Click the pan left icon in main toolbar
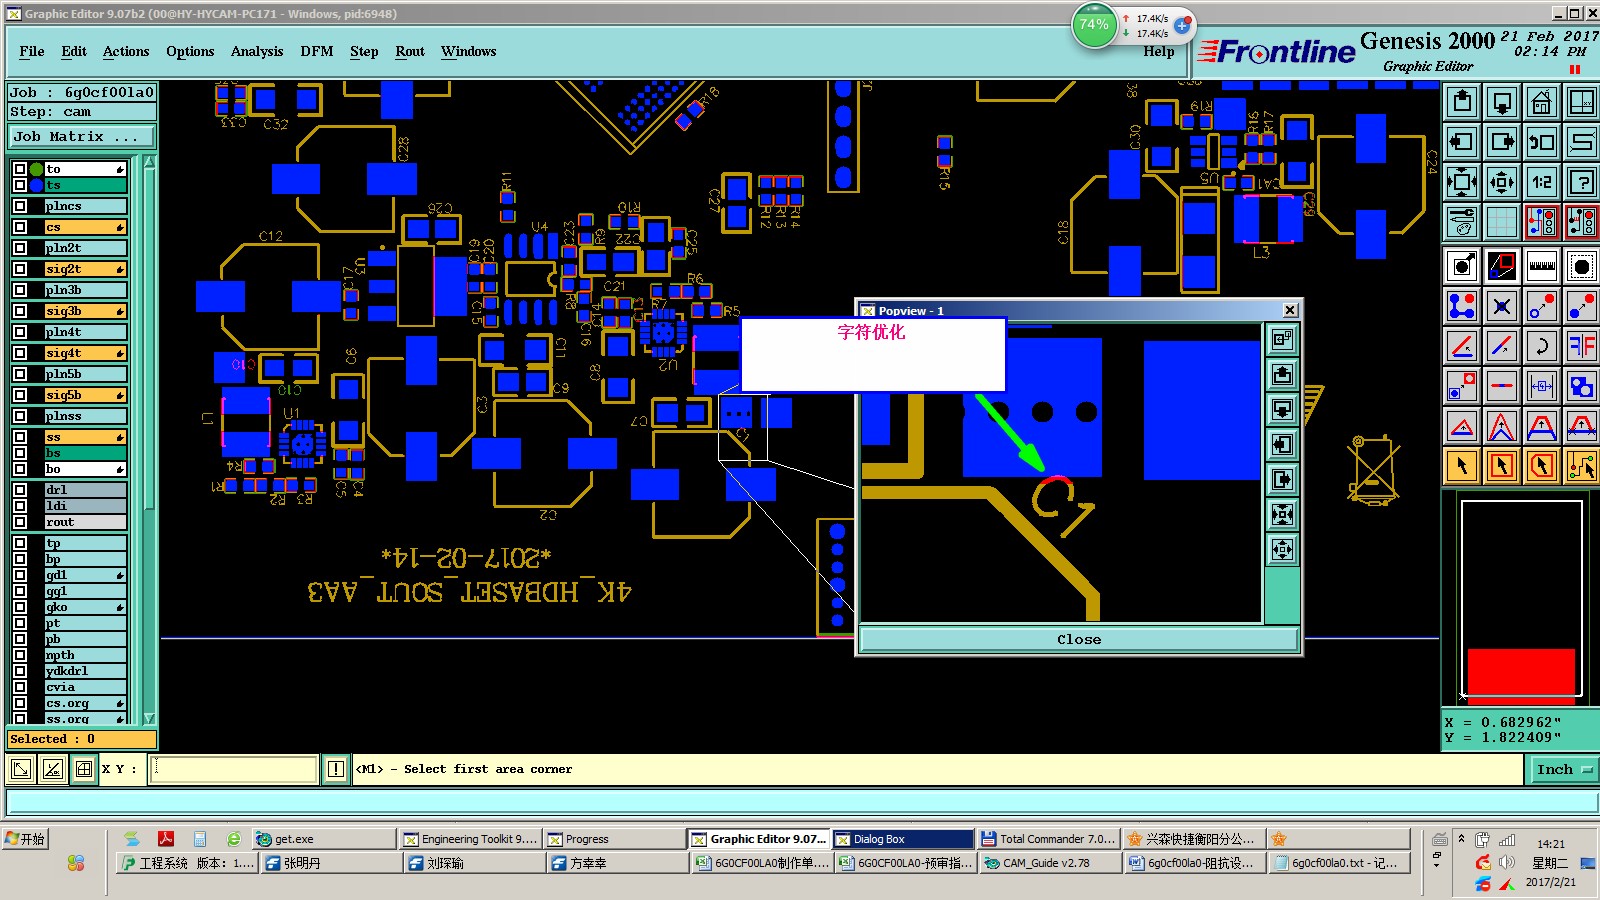Viewport: 1600px width, 900px height. coord(1462,142)
